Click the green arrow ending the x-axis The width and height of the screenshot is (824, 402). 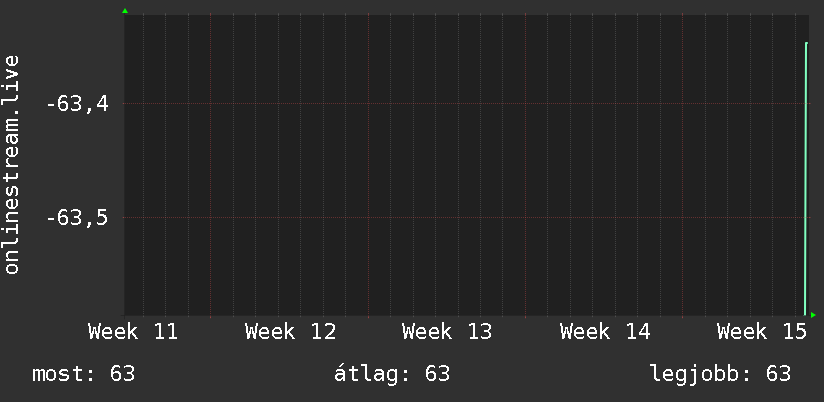pyautogui.click(x=813, y=315)
